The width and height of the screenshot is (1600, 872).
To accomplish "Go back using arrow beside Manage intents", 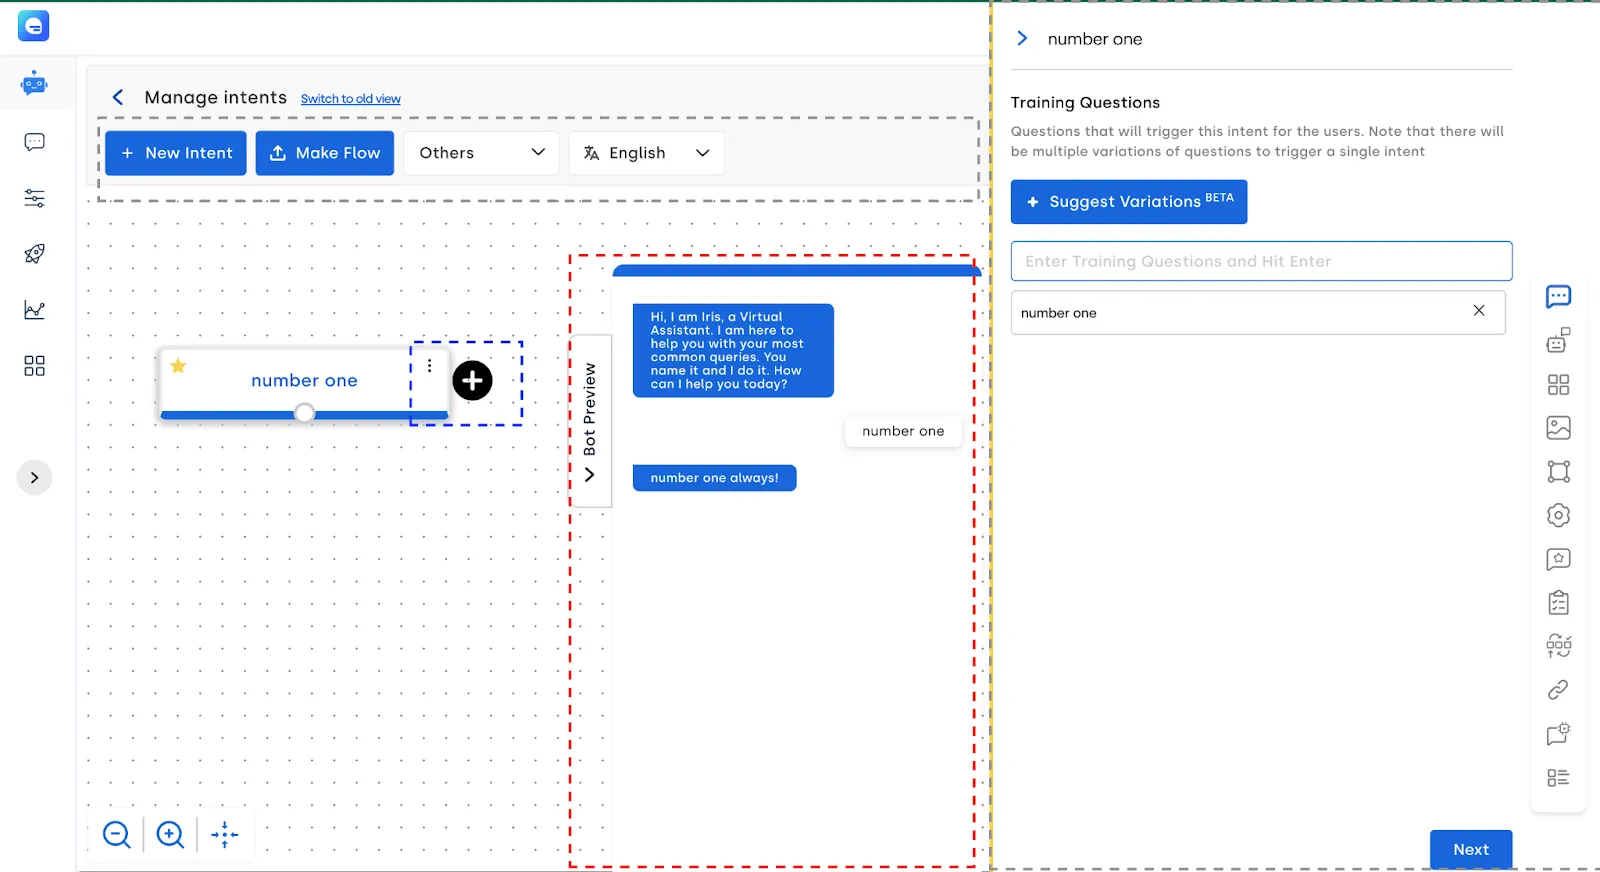I will click(x=118, y=97).
